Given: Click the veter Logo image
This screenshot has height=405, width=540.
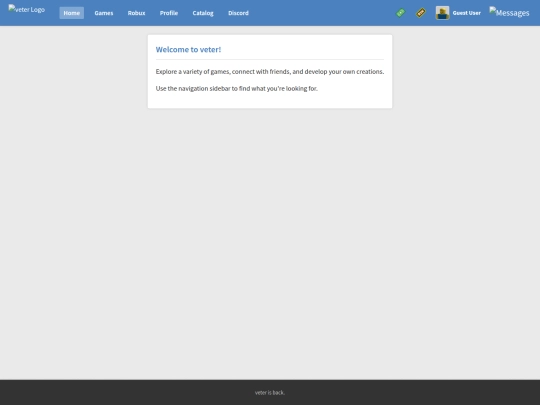Looking at the screenshot, I should (27, 9).
